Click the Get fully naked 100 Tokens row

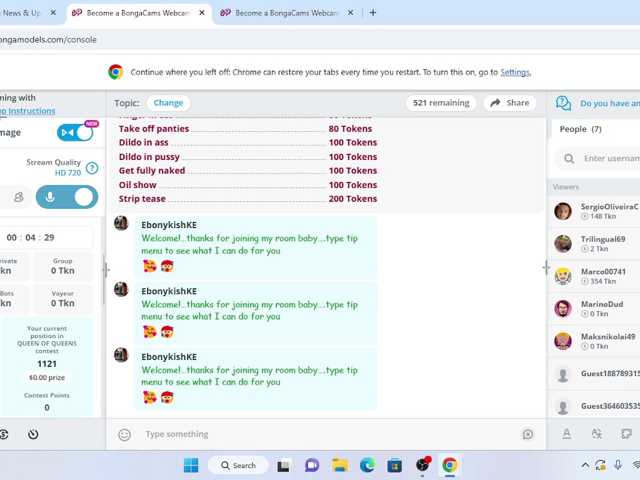[x=248, y=171]
